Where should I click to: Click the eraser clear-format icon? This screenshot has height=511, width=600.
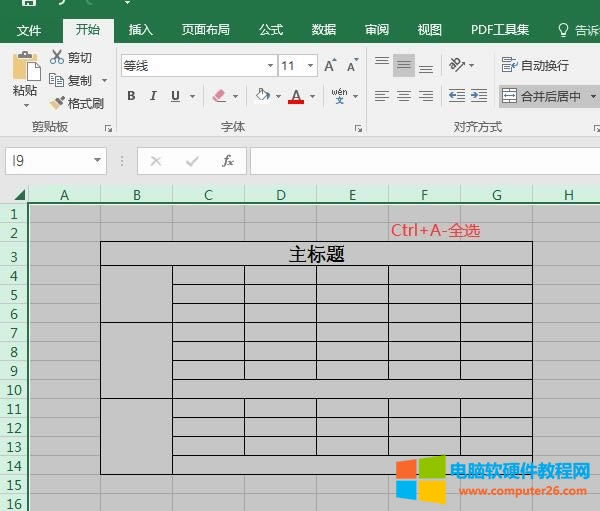tap(220, 96)
